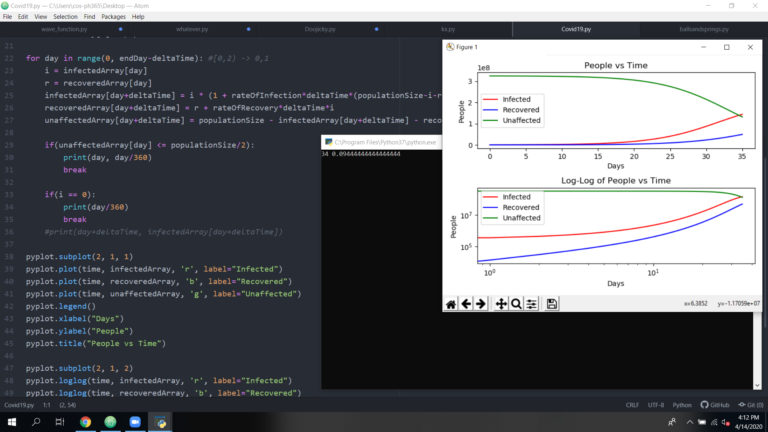
Task: Open the Python grammar selector
Action: (x=682, y=405)
